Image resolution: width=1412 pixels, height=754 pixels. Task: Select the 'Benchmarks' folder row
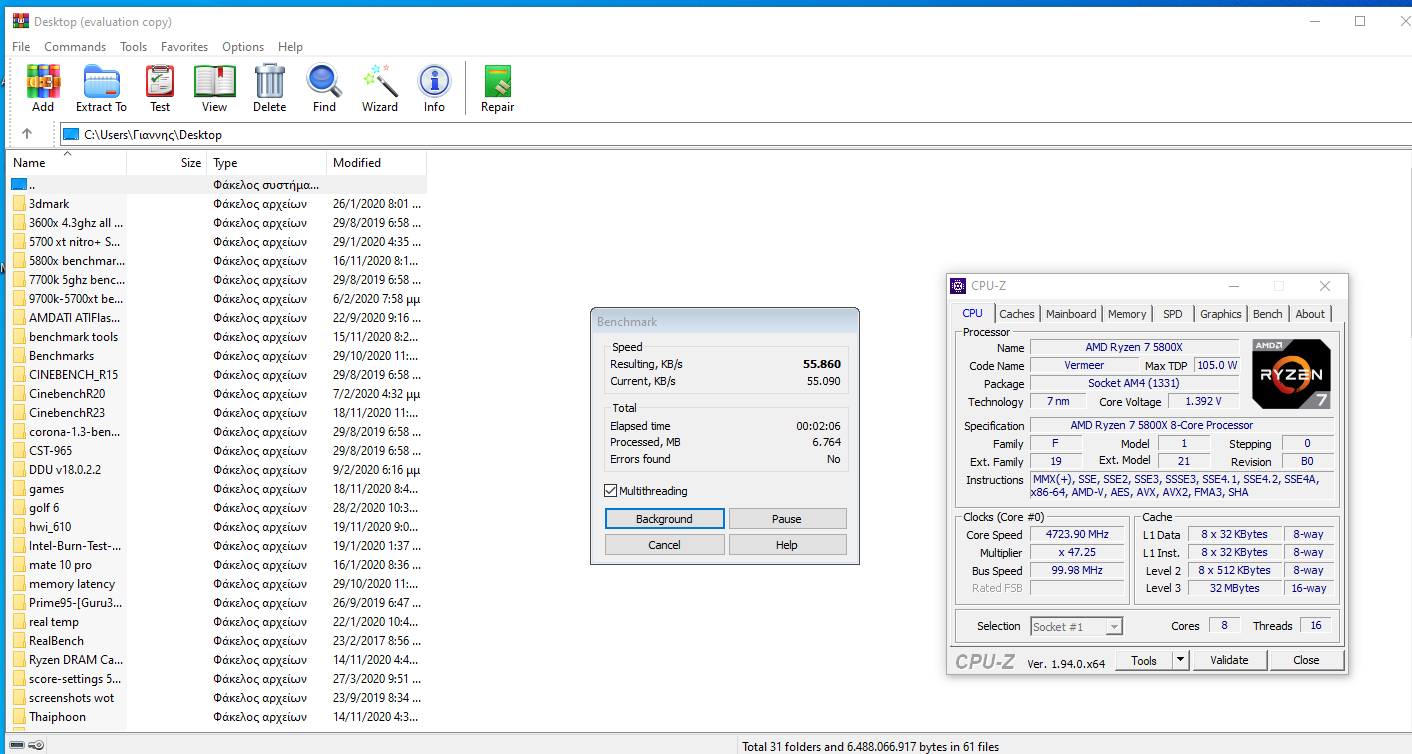218,356
